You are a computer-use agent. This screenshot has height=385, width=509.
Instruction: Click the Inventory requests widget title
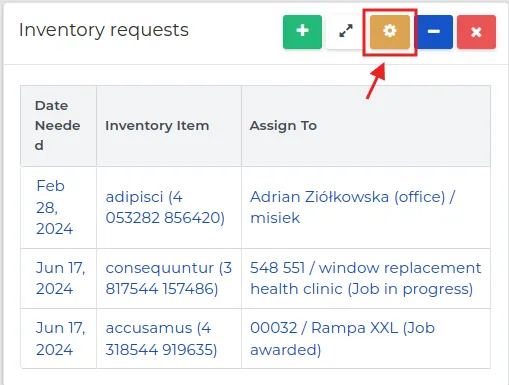coord(104,30)
